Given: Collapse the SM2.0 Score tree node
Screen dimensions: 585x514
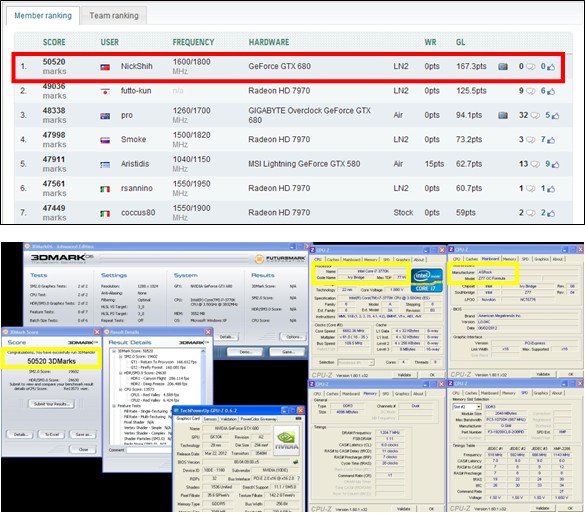Looking at the screenshot, I should (x=121, y=357).
